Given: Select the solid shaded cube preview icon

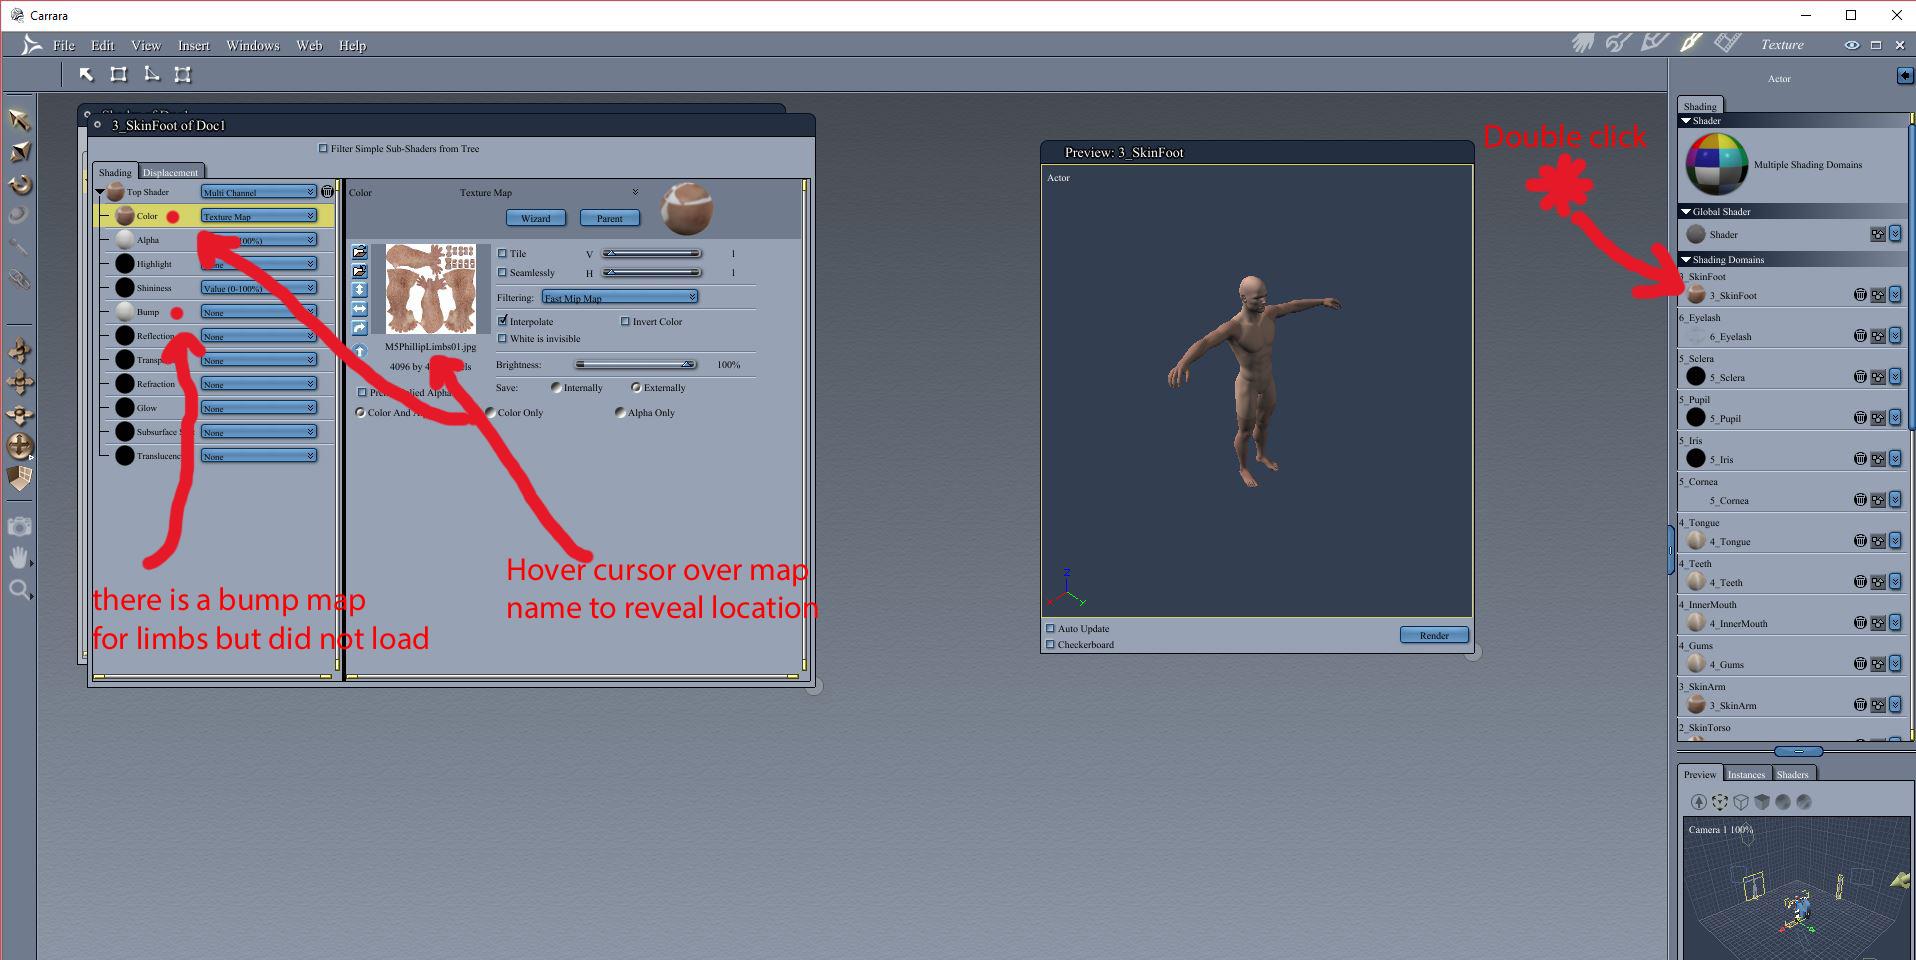Looking at the screenshot, I should click(1762, 802).
